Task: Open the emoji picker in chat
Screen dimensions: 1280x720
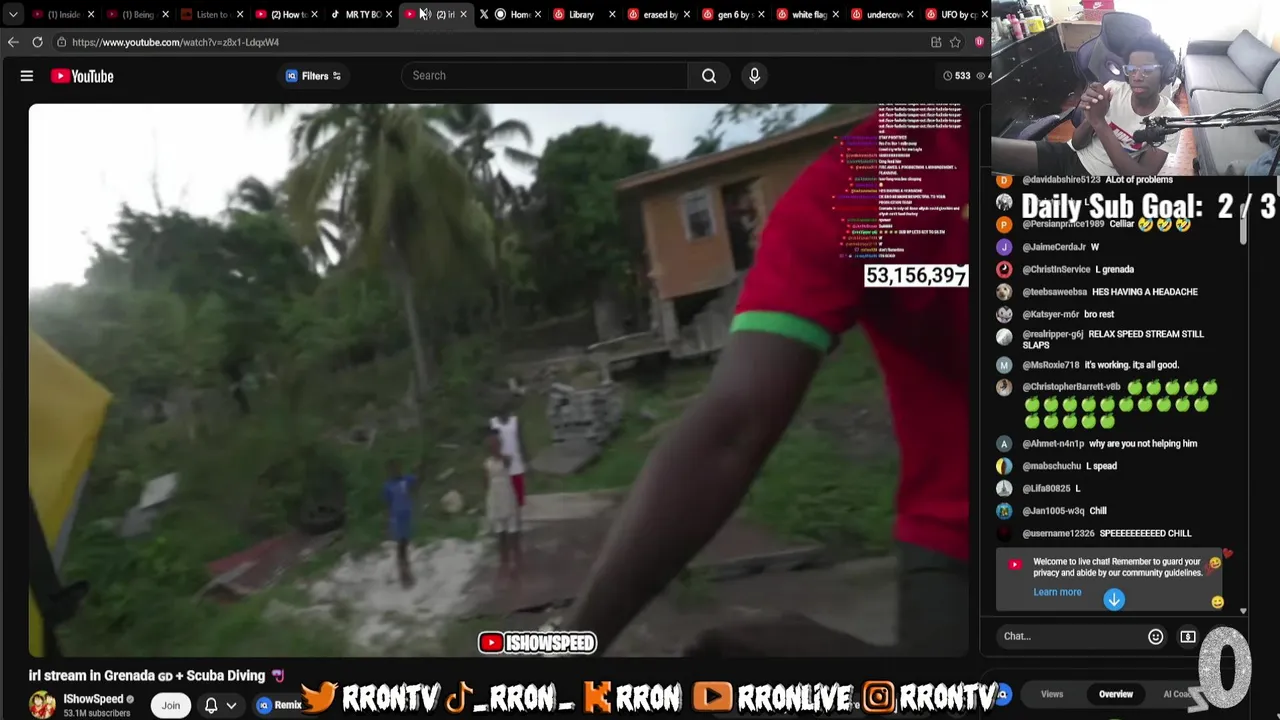Action: pos(1155,636)
